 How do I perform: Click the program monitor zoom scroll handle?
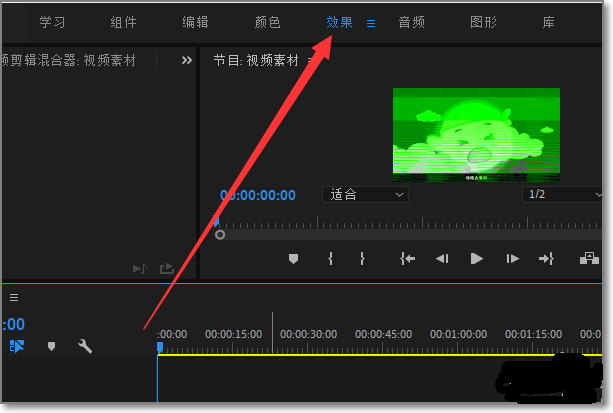tap(220, 235)
